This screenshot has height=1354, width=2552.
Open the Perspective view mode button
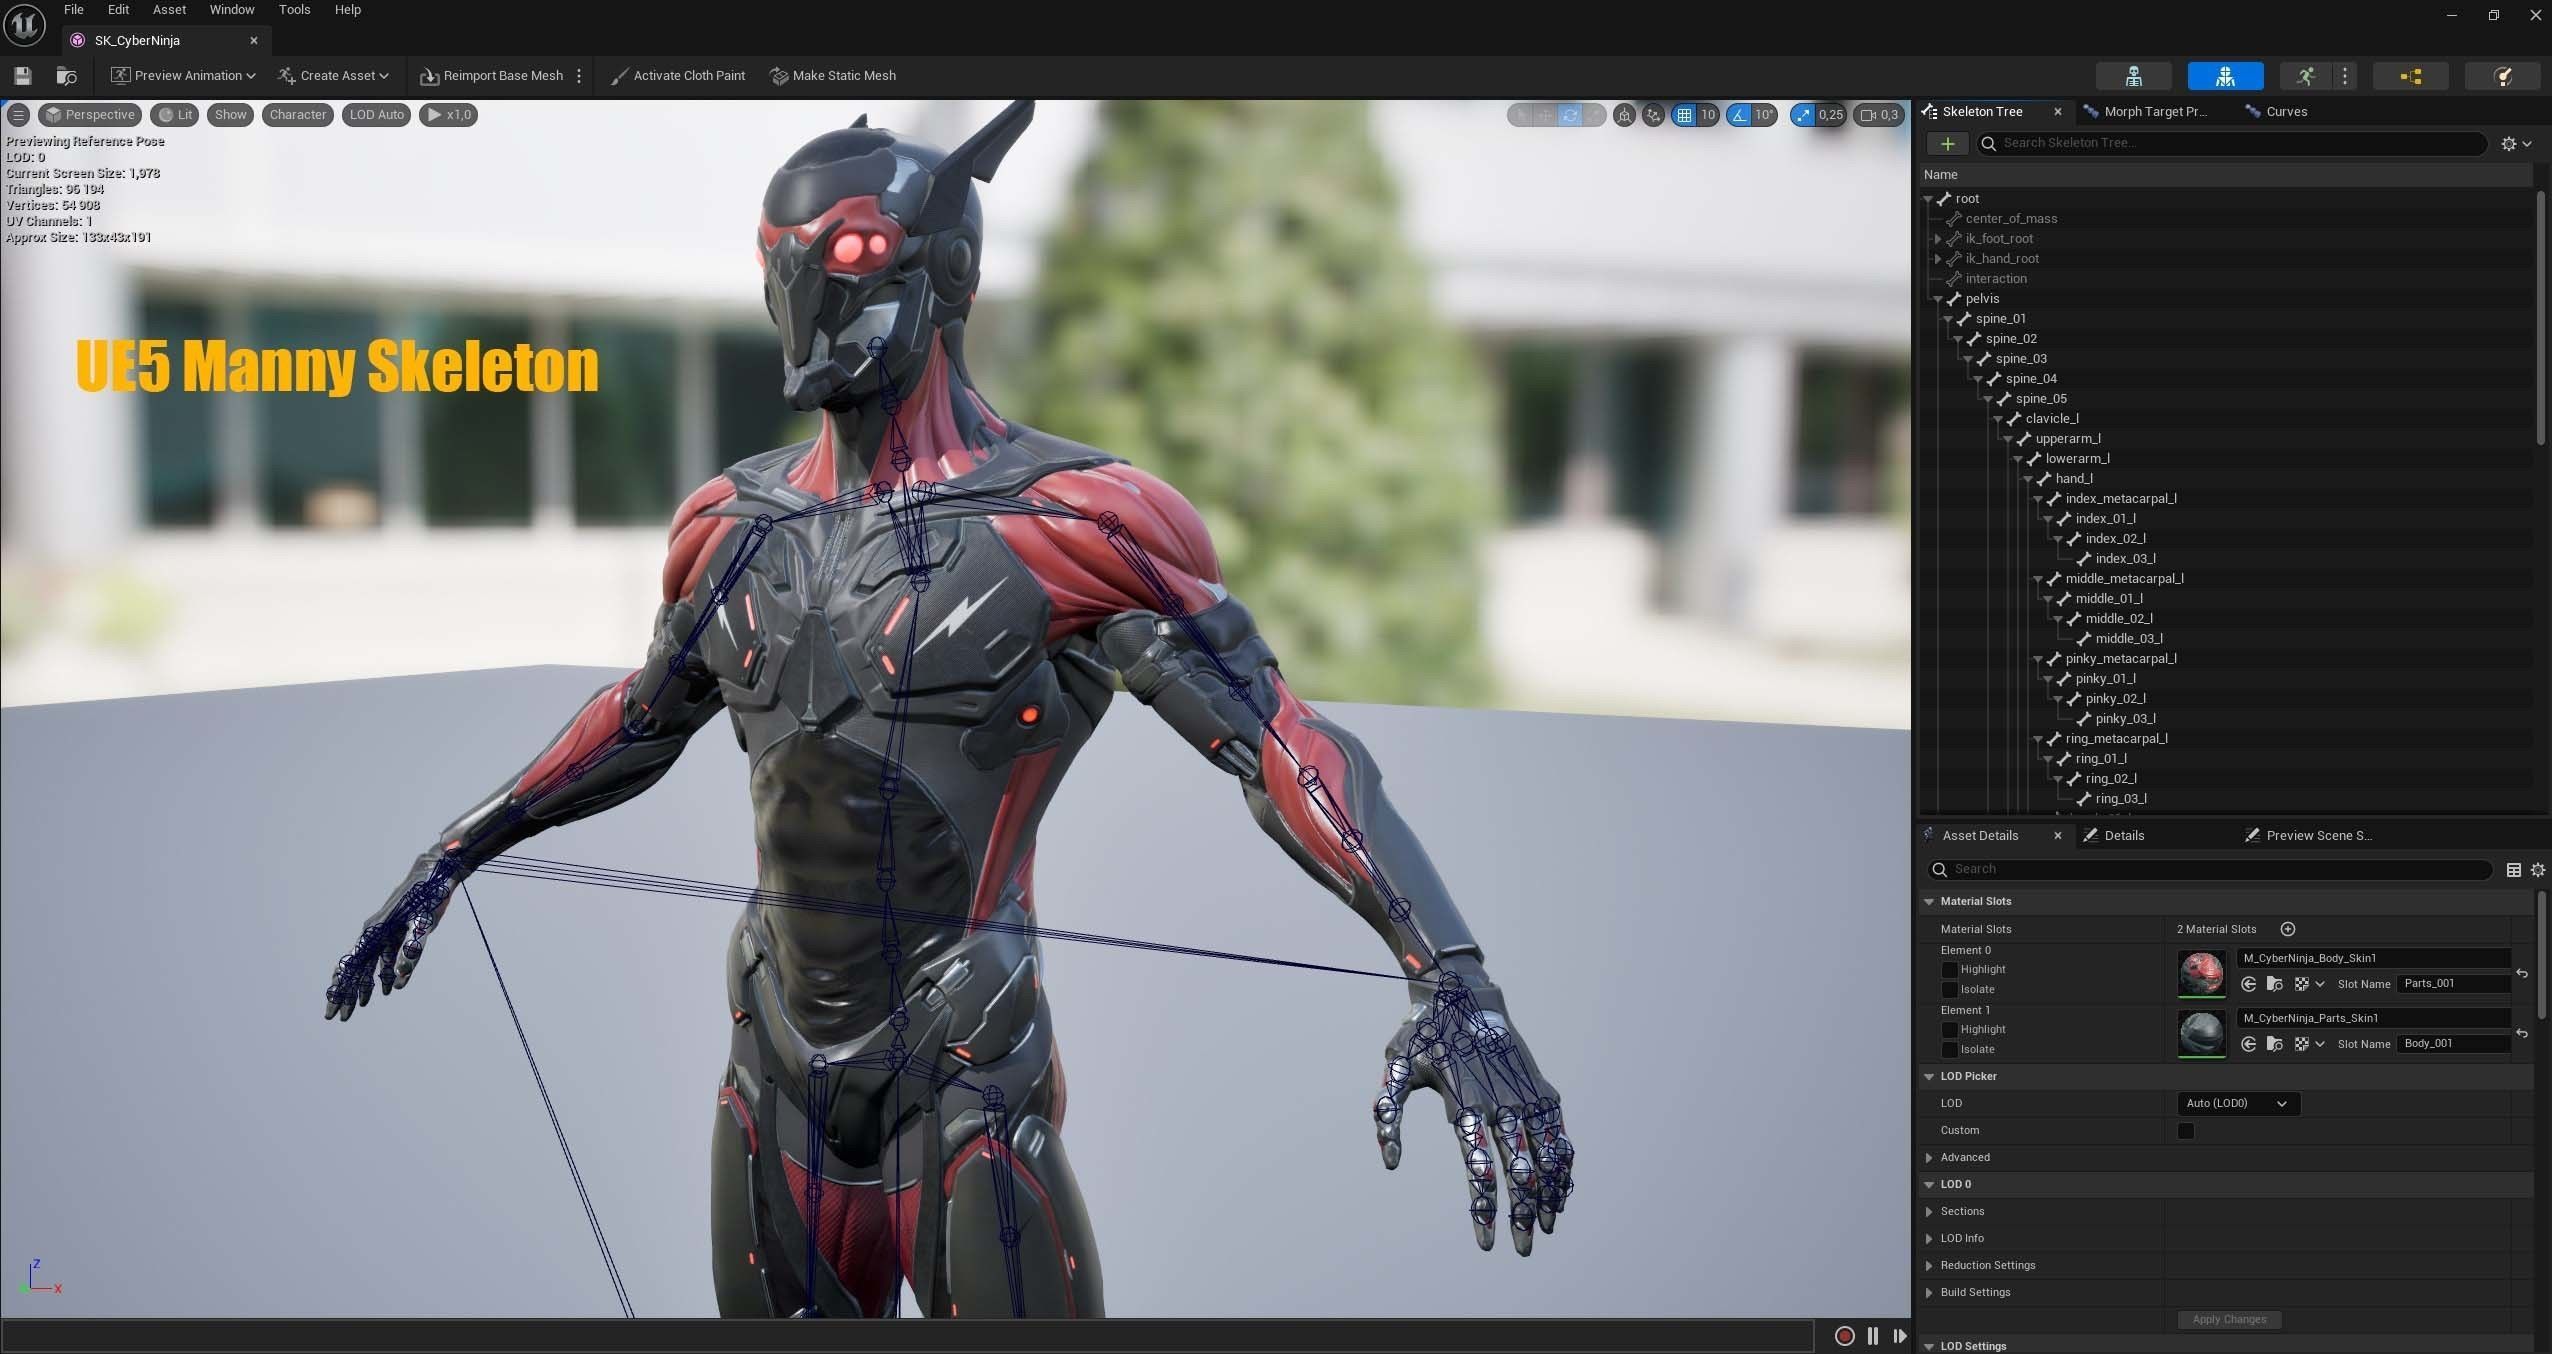(x=90, y=115)
